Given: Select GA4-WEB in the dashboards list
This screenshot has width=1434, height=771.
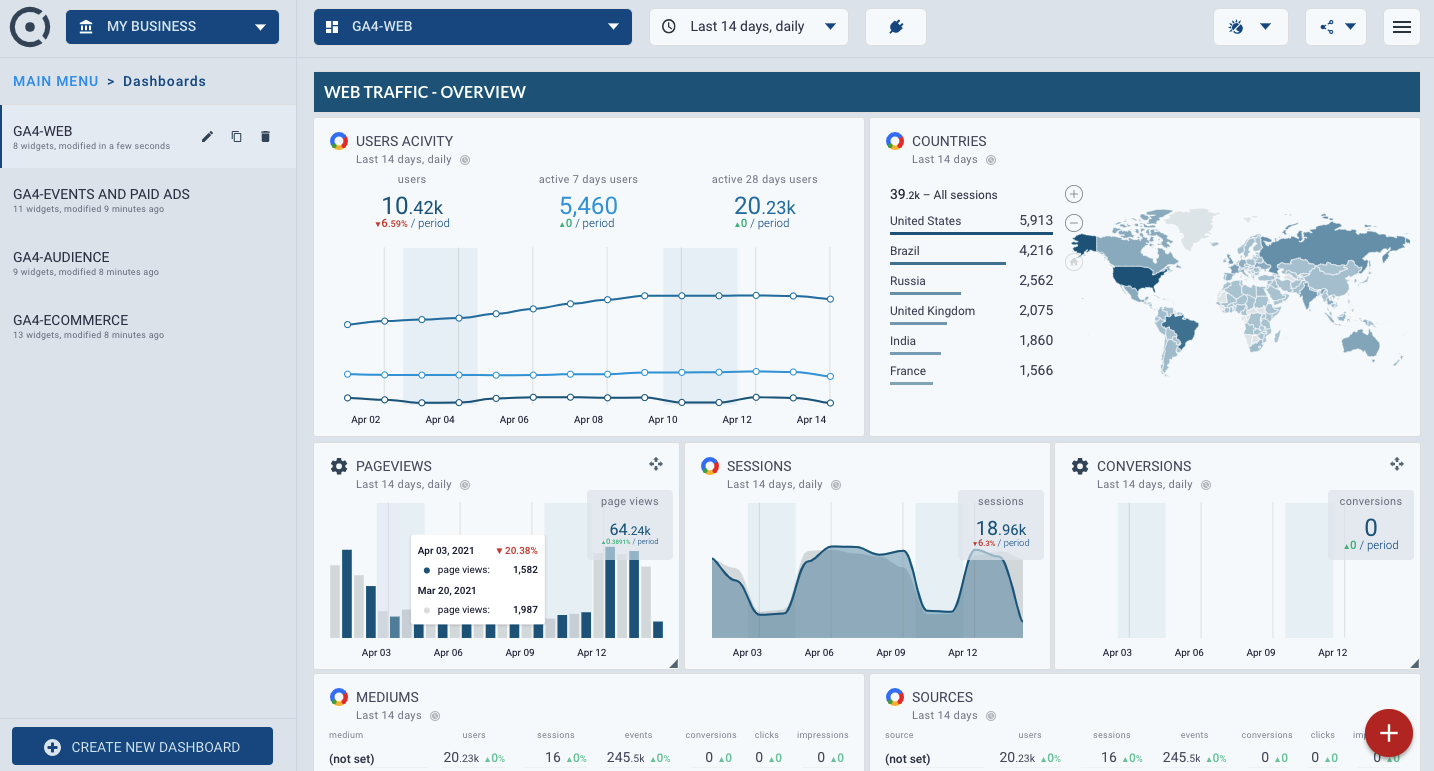Looking at the screenshot, I should click(x=148, y=138).
